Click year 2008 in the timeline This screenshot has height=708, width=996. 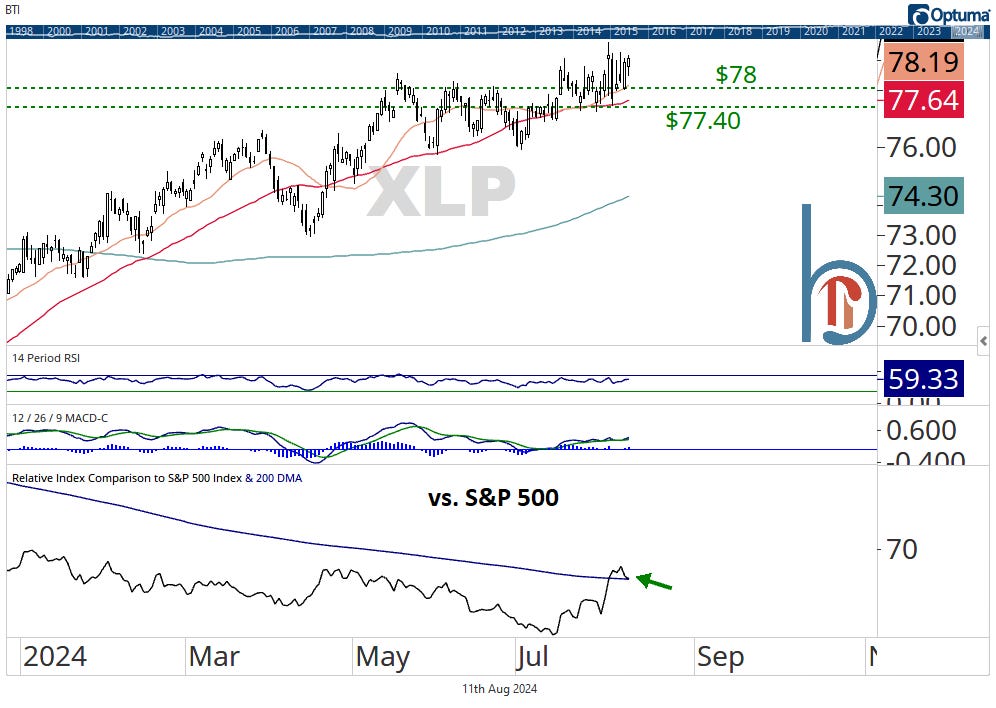coord(362,31)
